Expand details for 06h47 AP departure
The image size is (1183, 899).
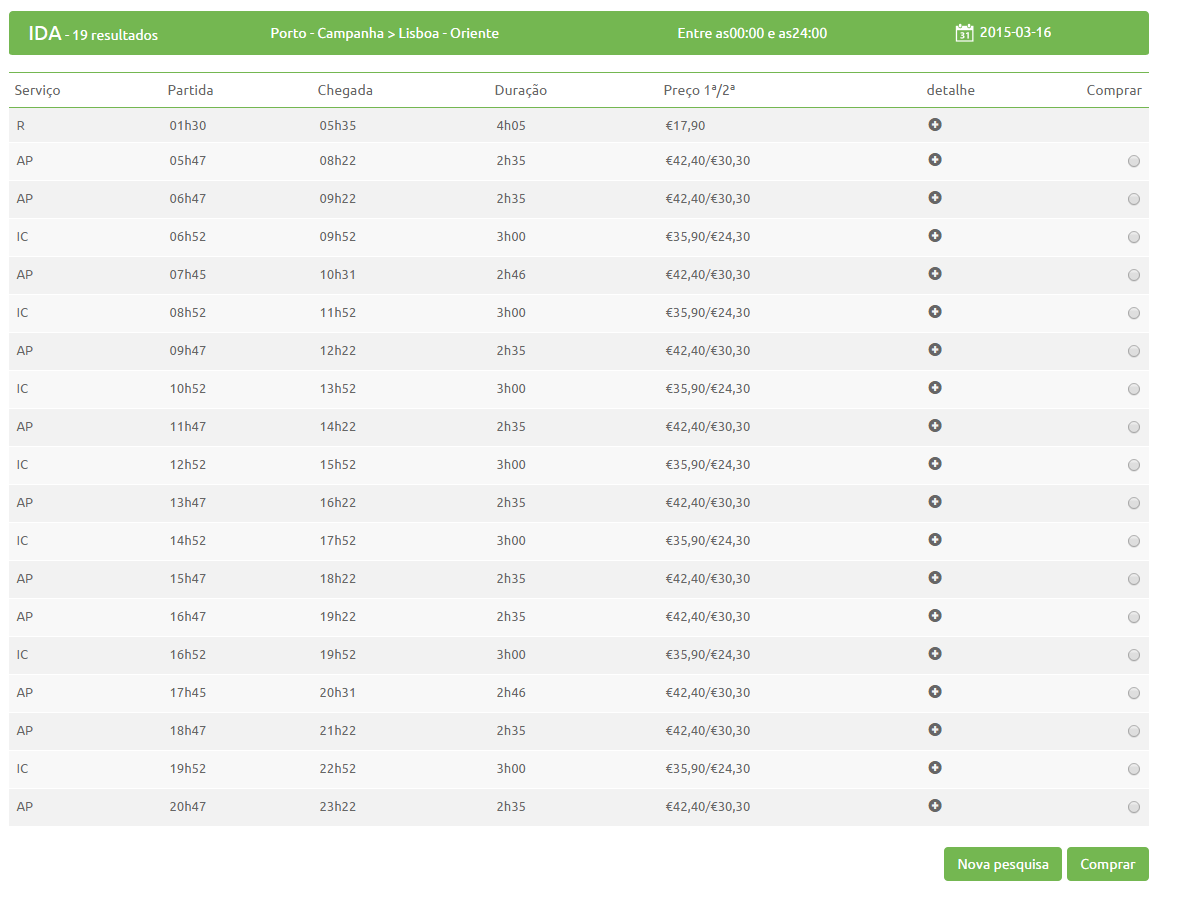point(935,198)
